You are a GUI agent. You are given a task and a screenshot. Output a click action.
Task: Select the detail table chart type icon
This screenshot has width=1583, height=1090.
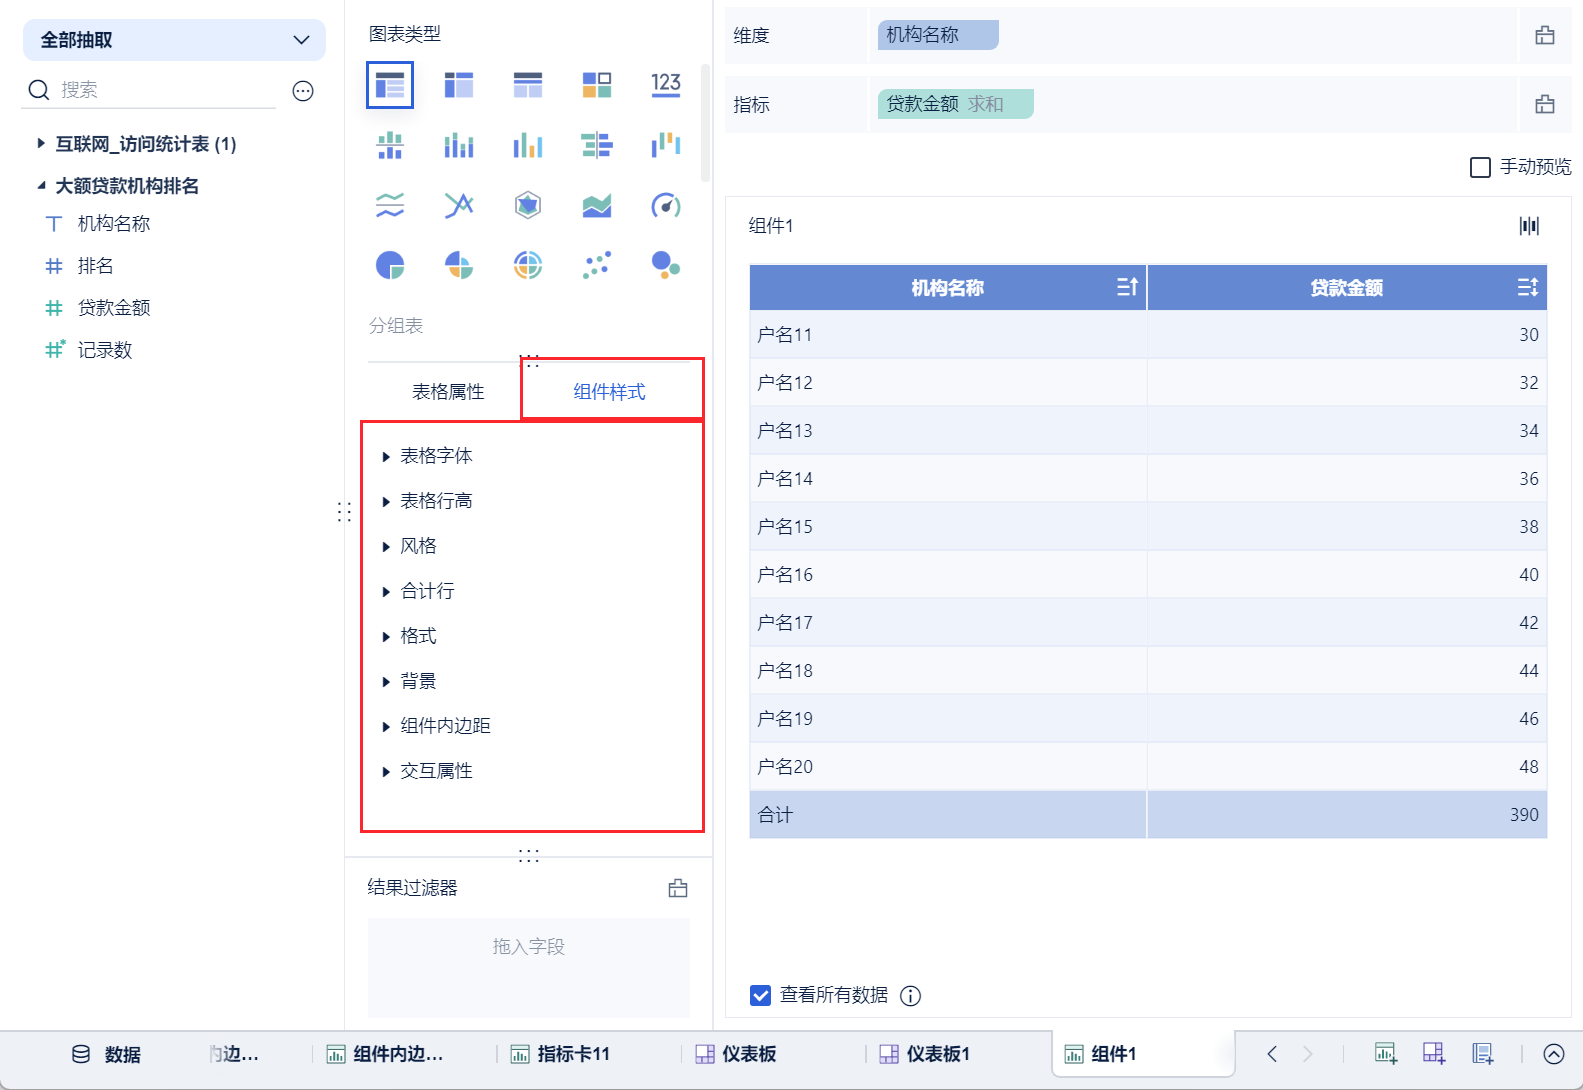(528, 85)
